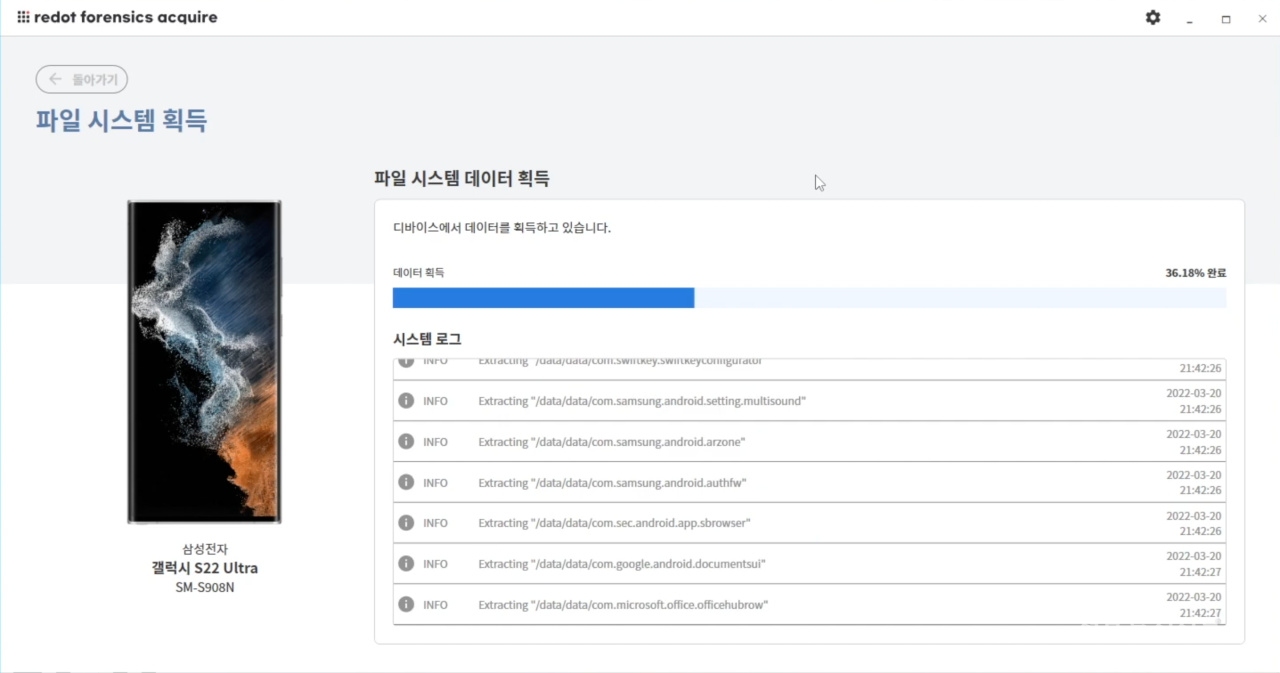Click the 36.18% 완료 completion label
The height and width of the screenshot is (673, 1280).
(x=1196, y=272)
